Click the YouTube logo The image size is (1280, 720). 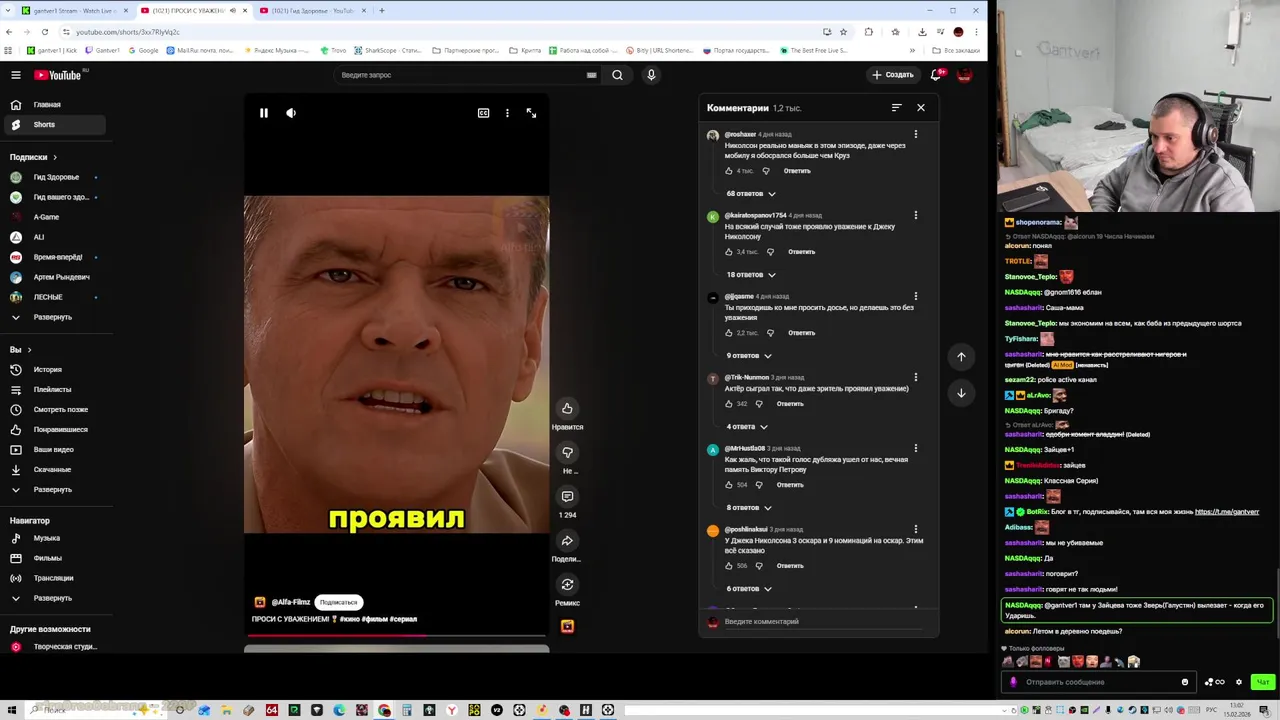57,75
